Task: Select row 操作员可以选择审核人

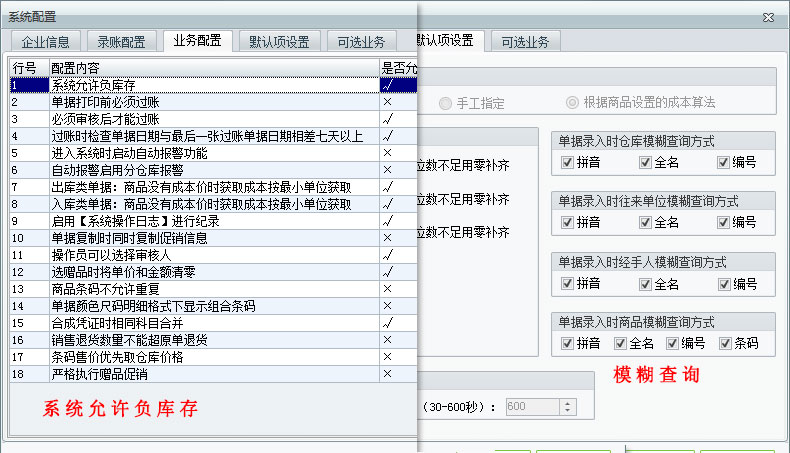Action: [214, 255]
